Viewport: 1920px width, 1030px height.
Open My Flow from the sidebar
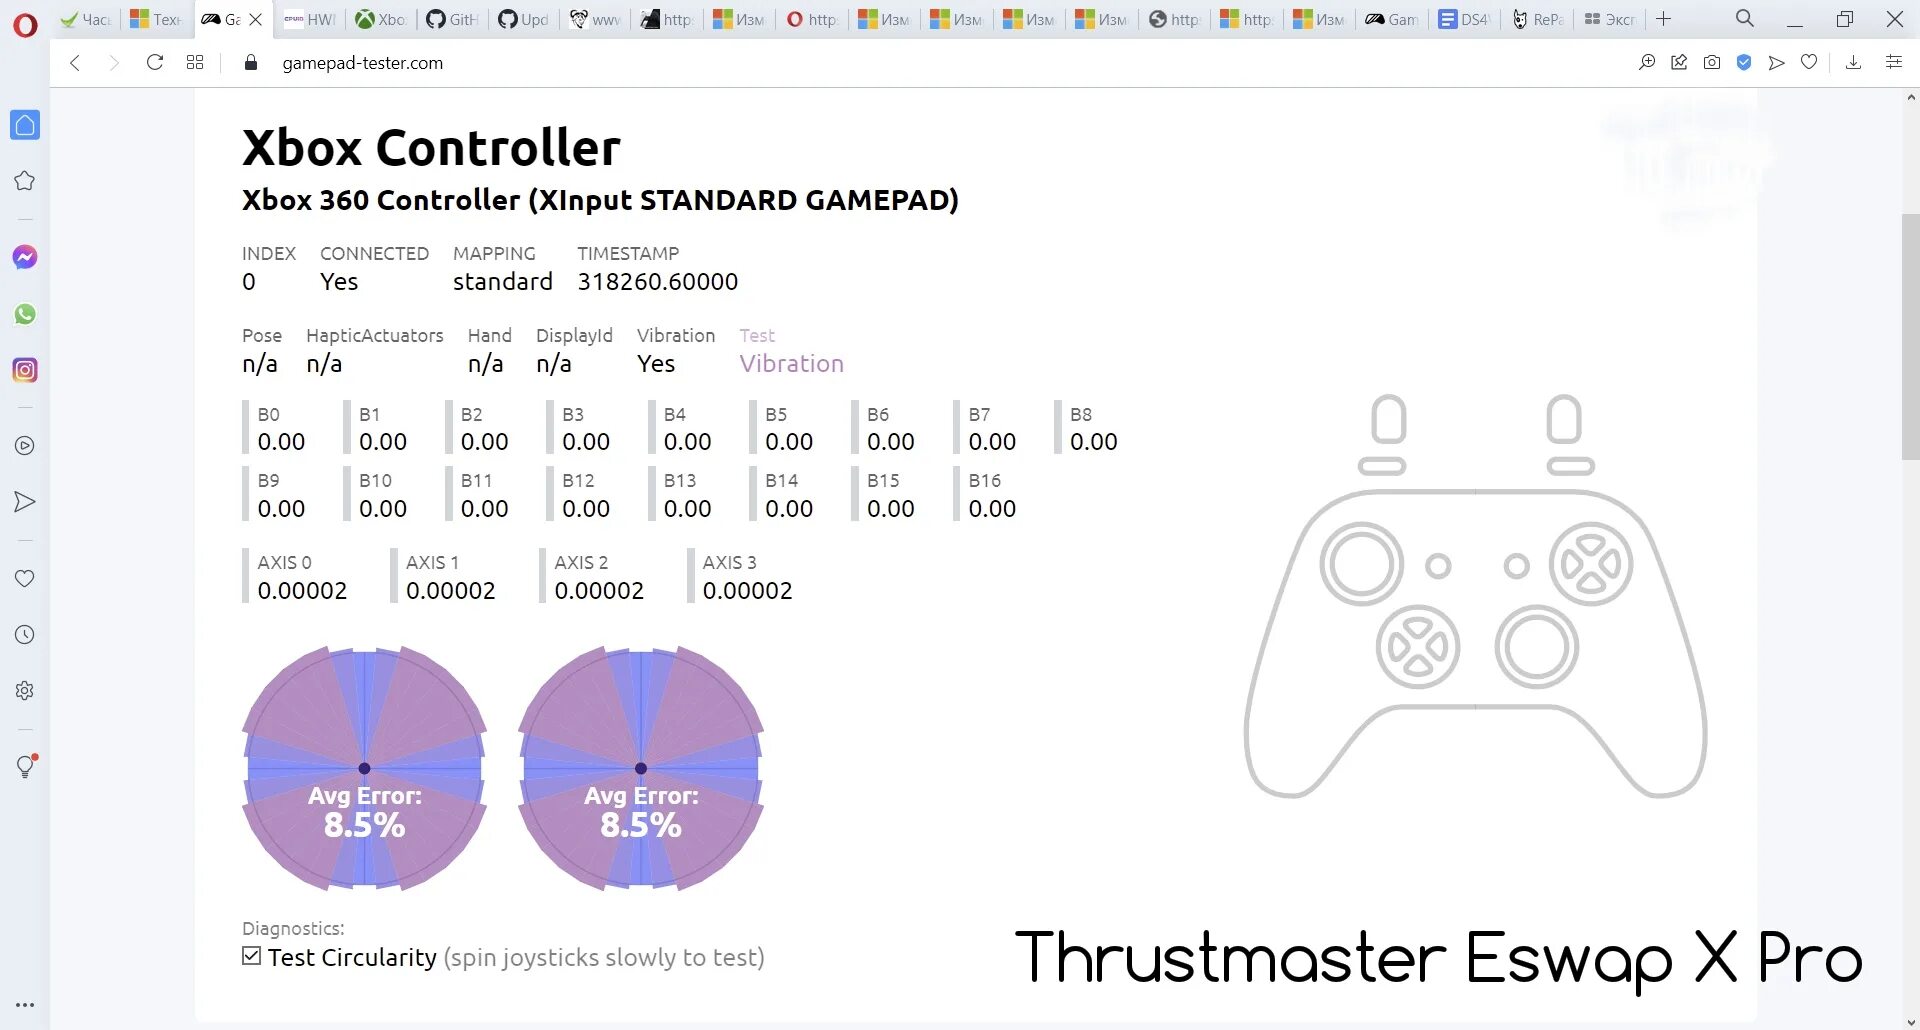[x=25, y=502]
